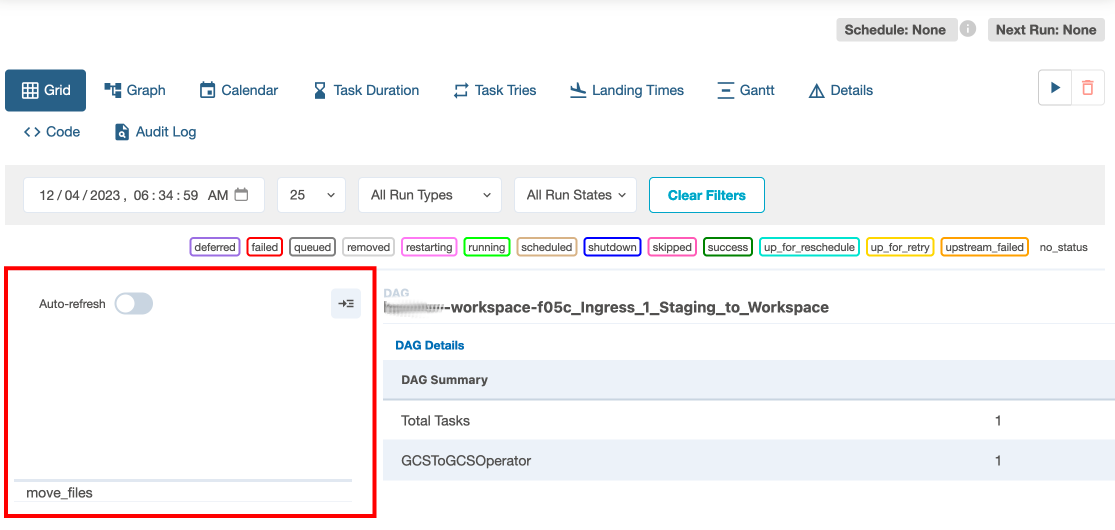Viewport: 1115px width, 530px height.
Task: Click the upstream_failed status legend
Action: pyautogui.click(x=984, y=247)
